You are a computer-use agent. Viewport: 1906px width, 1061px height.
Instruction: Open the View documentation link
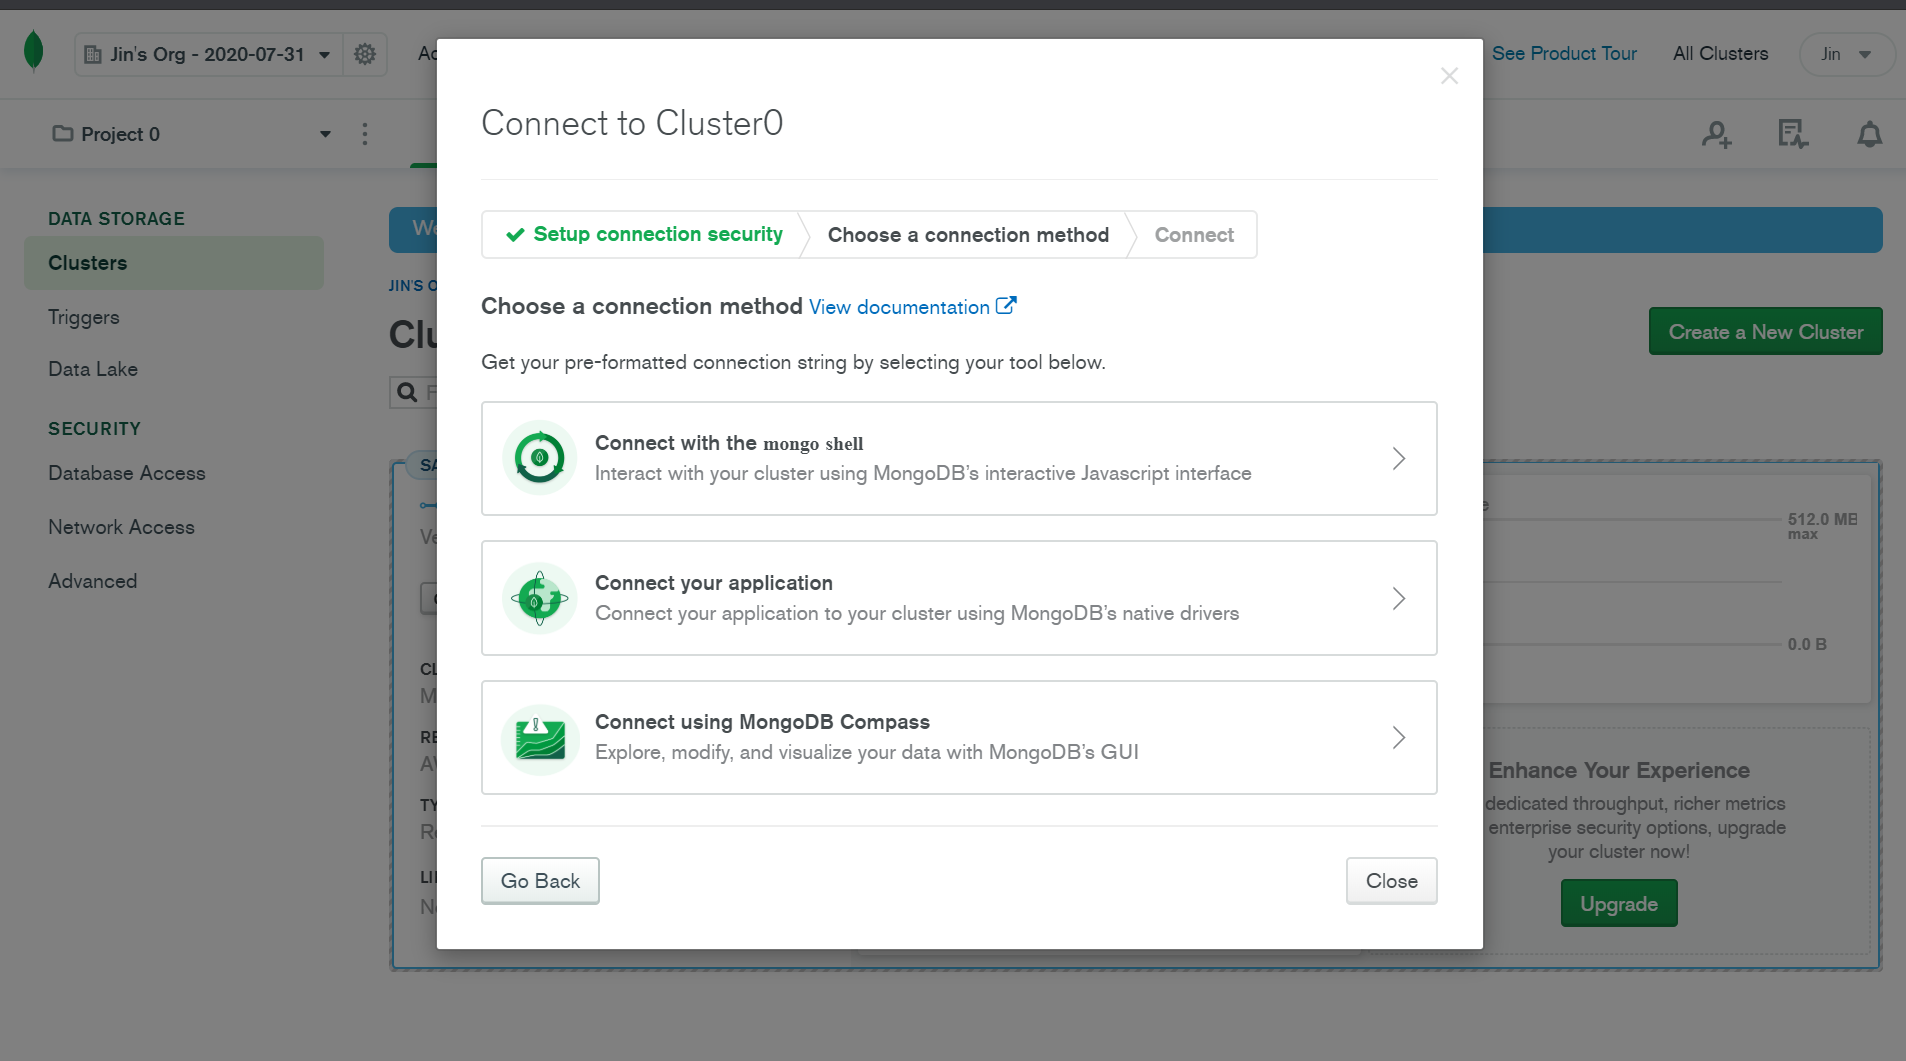coord(900,306)
